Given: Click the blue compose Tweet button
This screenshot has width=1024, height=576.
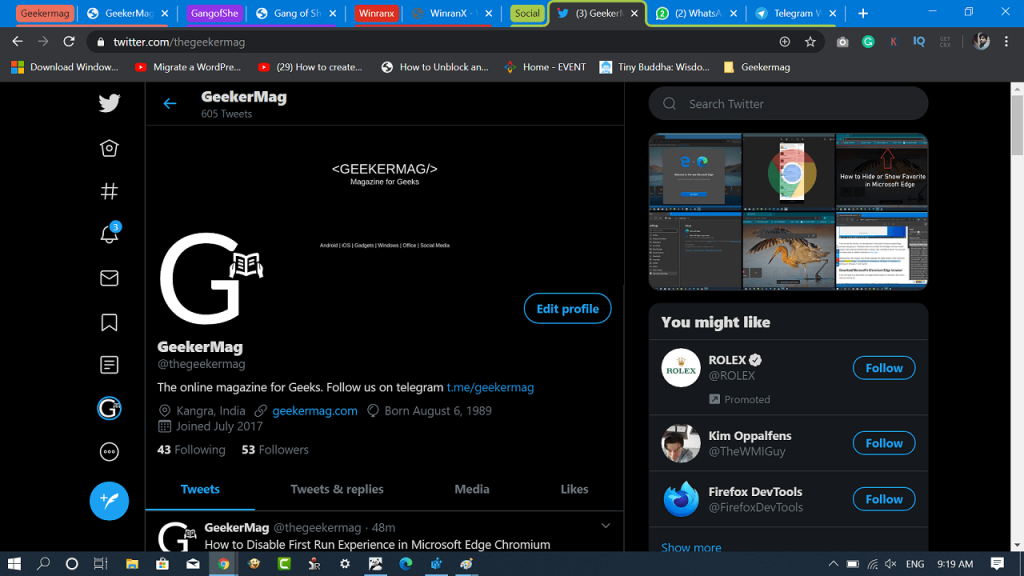Looking at the screenshot, I should tap(109, 501).
